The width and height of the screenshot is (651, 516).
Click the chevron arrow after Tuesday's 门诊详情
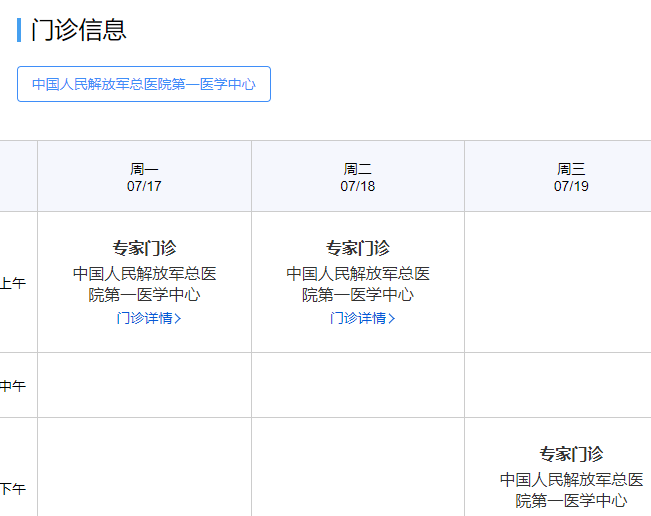[x=392, y=319]
